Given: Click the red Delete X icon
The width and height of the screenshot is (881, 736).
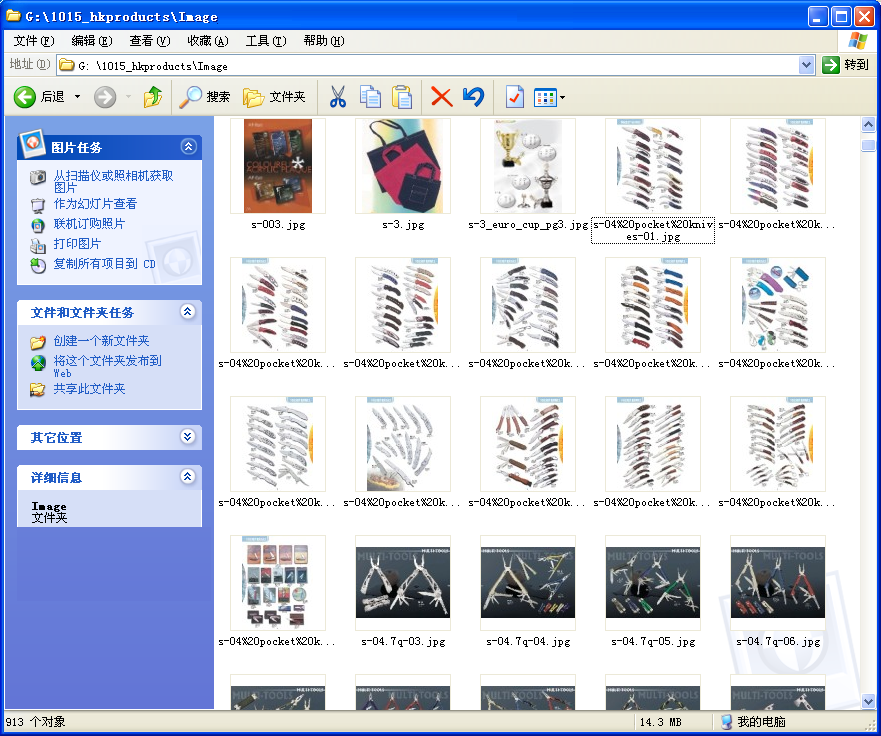Looking at the screenshot, I should tap(441, 97).
